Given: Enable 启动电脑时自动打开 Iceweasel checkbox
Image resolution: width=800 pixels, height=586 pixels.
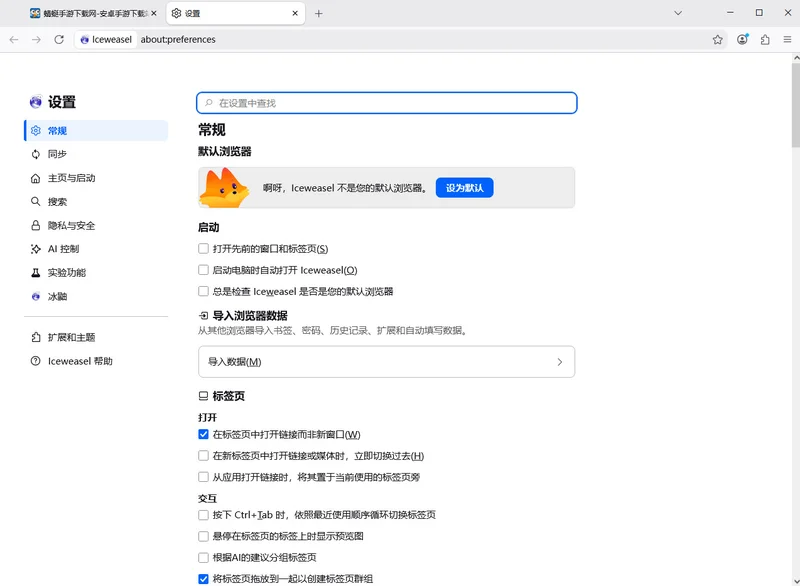Looking at the screenshot, I should 203,270.
